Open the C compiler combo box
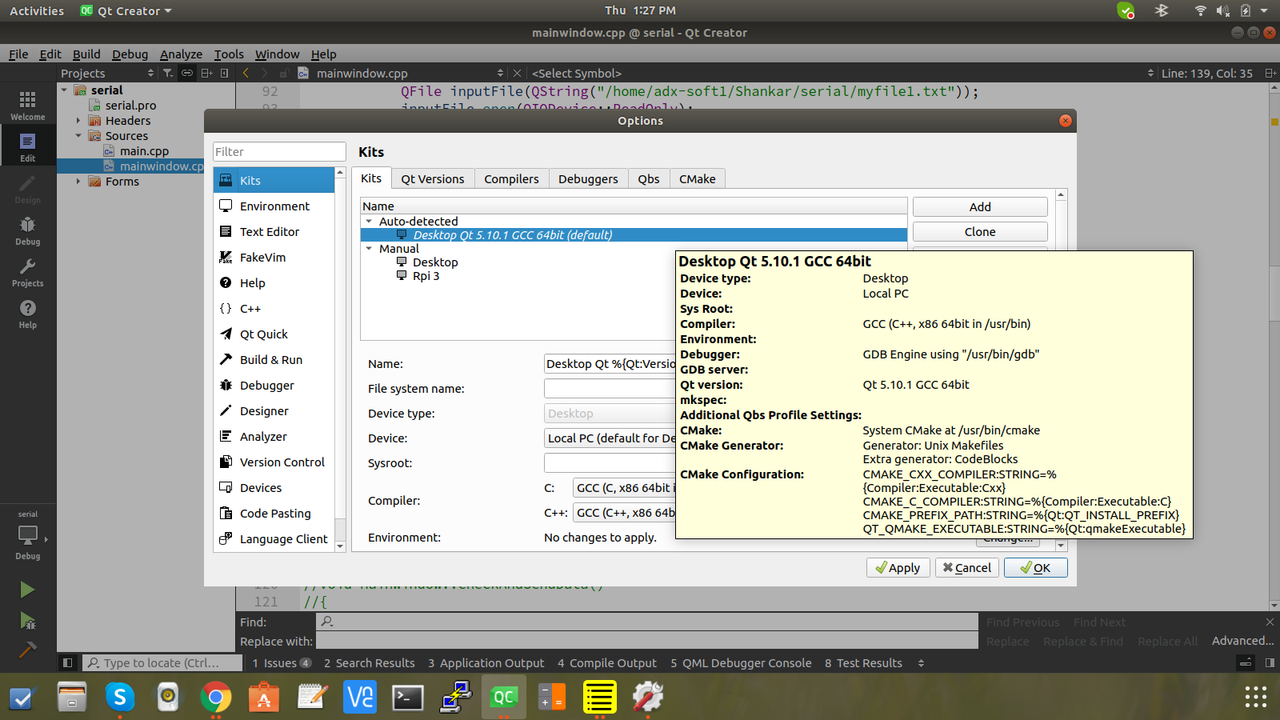1280x720 pixels. (x=624, y=488)
